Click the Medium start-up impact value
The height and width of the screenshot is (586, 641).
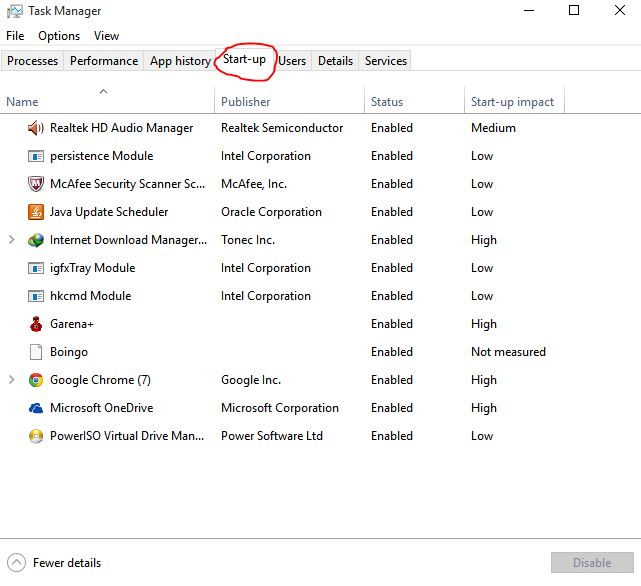click(x=493, y=128)
